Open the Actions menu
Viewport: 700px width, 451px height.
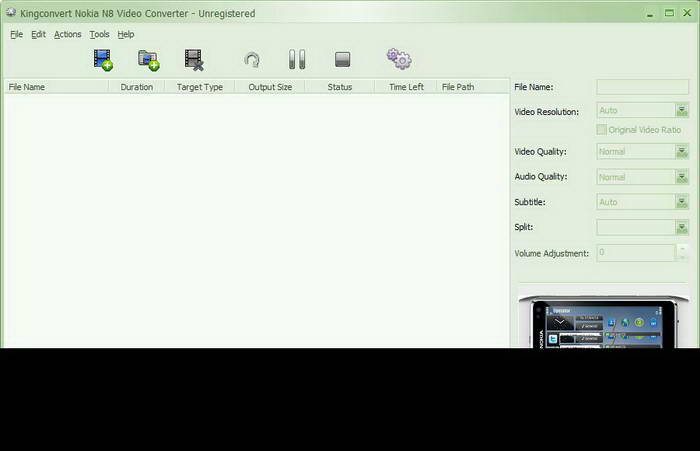67,34
